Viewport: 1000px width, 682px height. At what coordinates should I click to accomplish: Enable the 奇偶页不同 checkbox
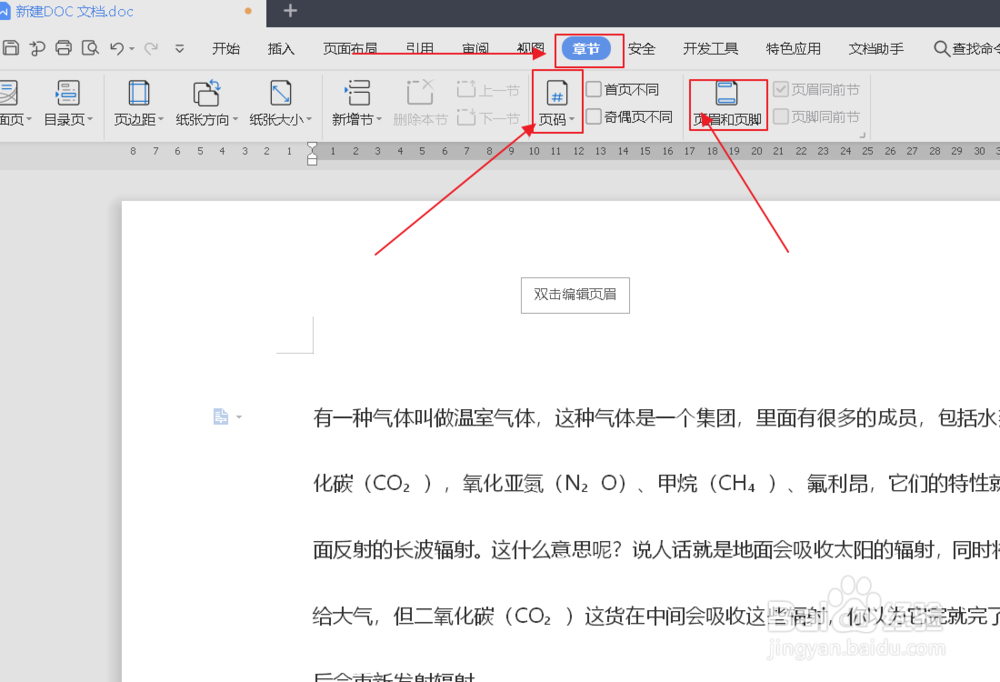[x=593, y=116]
